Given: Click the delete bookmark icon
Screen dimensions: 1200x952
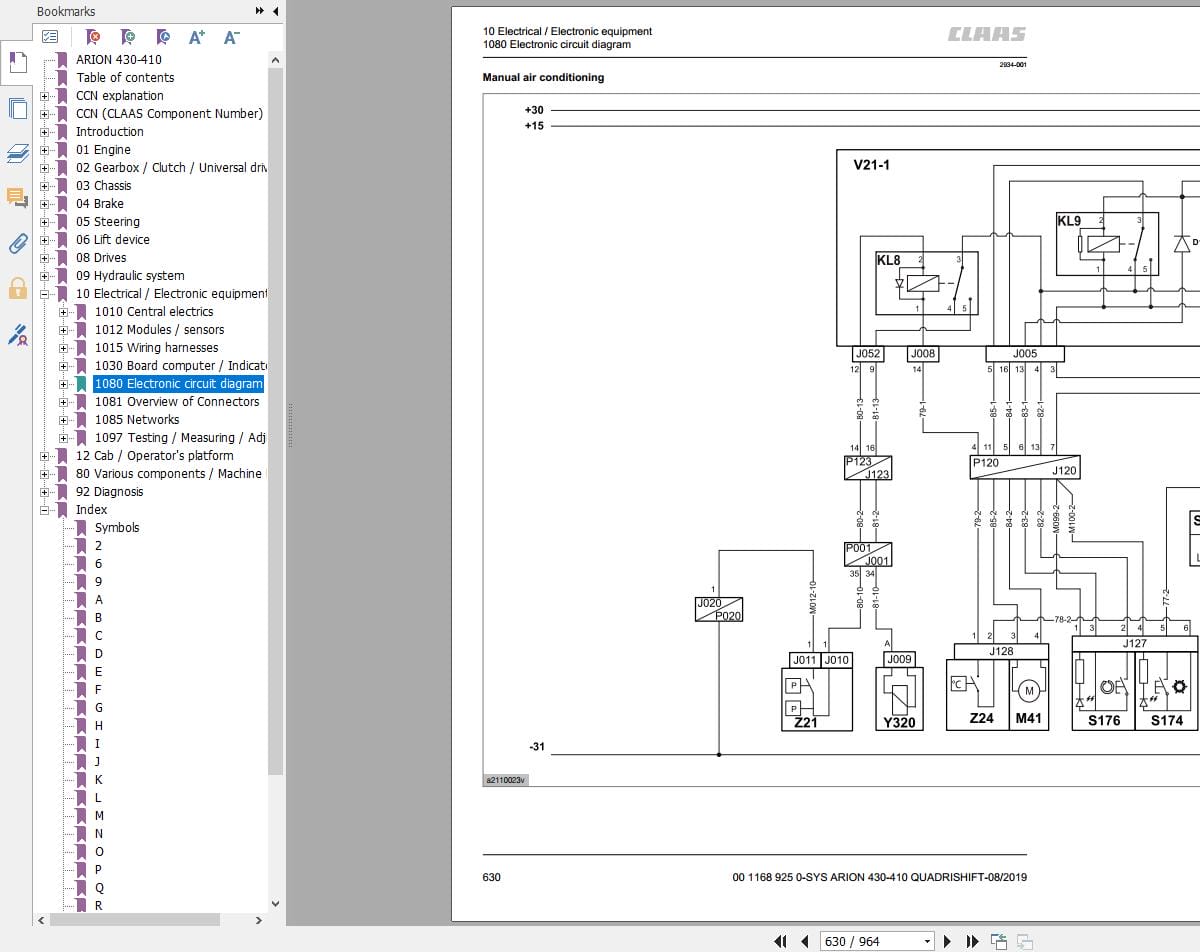Looking at the screenshot, I should tap(93, 37).
